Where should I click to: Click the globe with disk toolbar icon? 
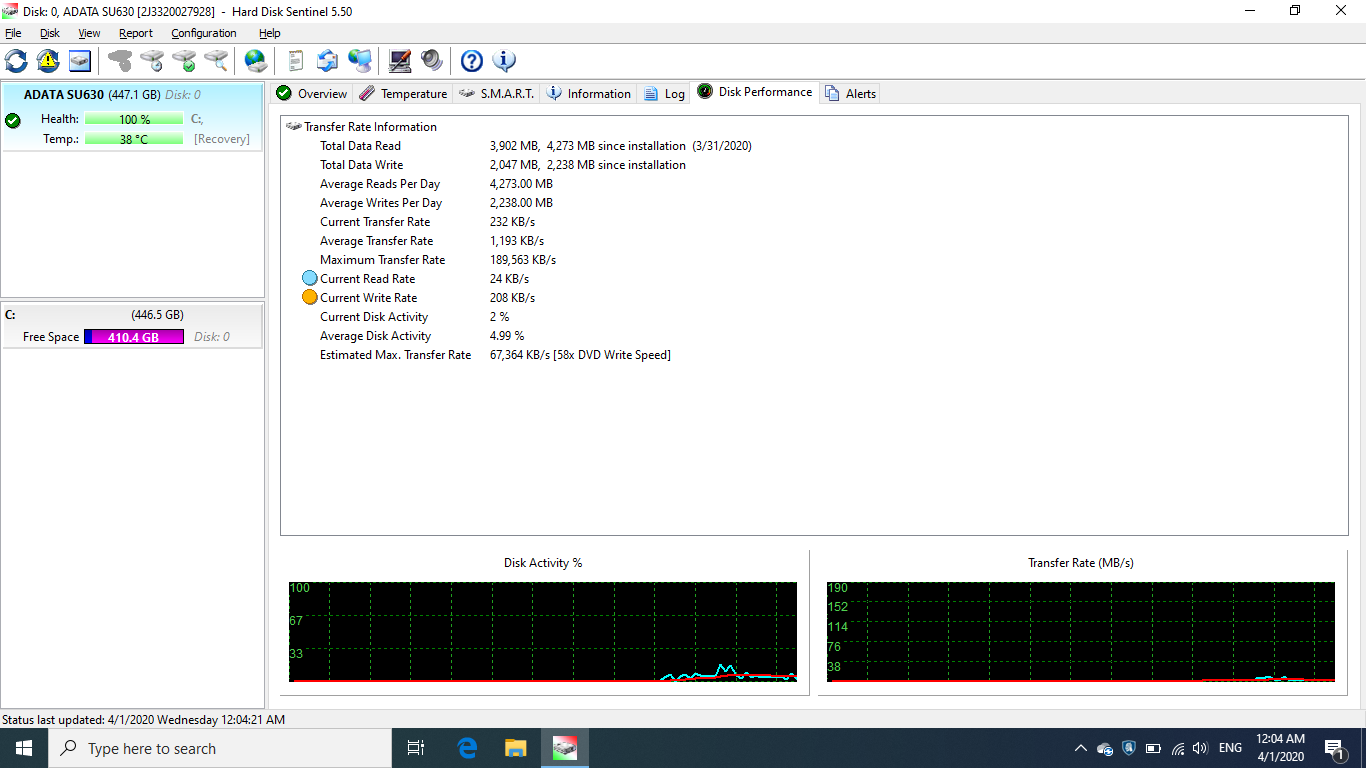pyautogui.click(x=256, y=61)
